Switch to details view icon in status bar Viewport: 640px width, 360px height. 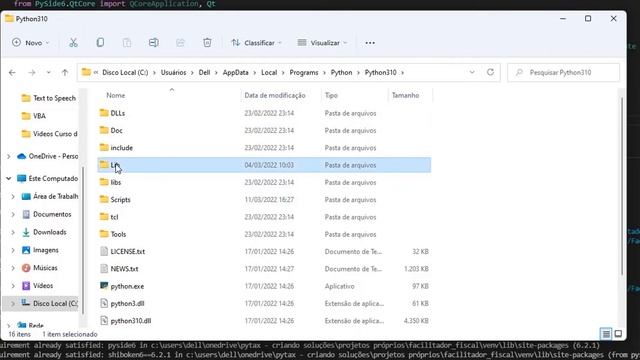[x=606, y=334]
